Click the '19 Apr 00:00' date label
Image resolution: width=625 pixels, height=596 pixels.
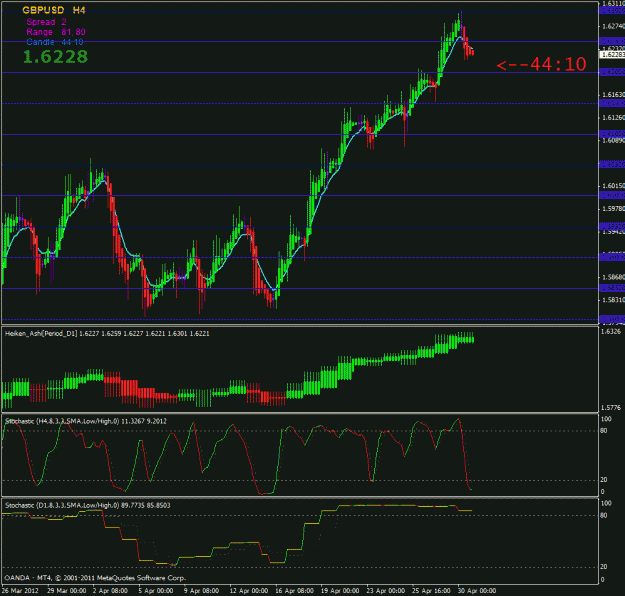340,590
